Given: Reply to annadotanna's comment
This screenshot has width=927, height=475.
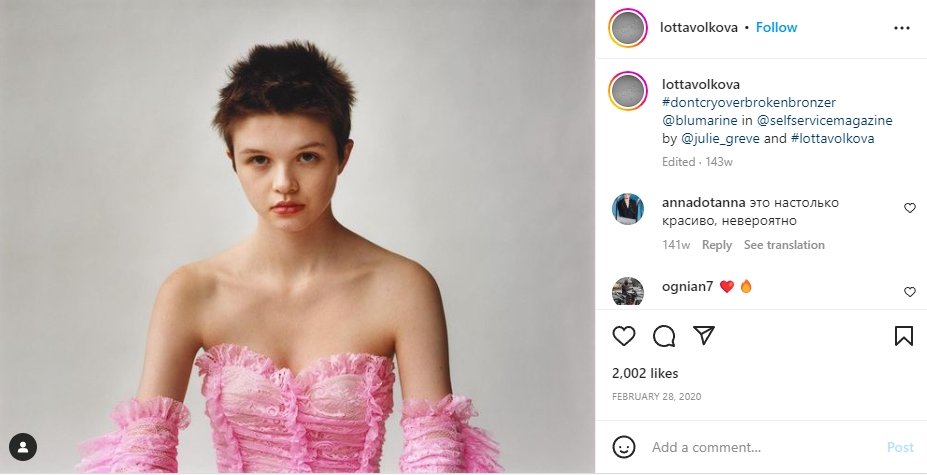Looking at the screenshot, I should coord(716,245).
